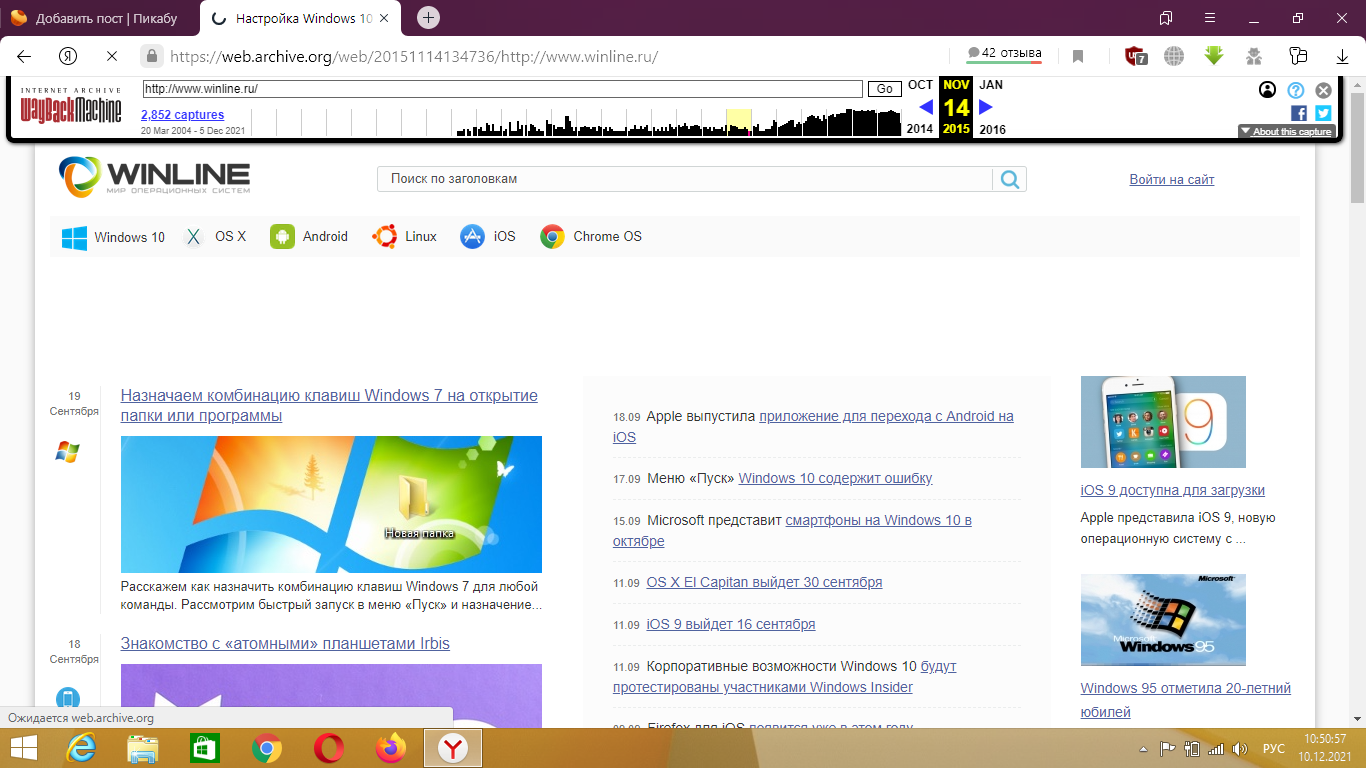This screenshot has height=768, width=1366.
Task: Open the uBlock Origin extension
Action: pyautogui.click(x=1136, y=56)
